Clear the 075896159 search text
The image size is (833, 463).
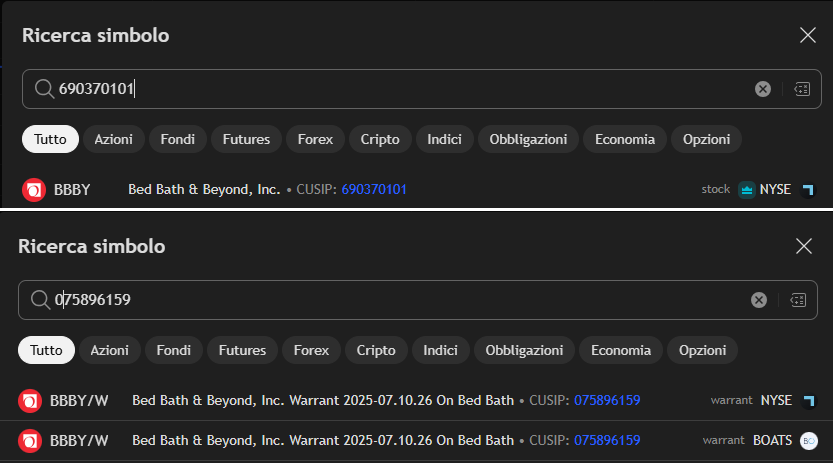point(759,300)
